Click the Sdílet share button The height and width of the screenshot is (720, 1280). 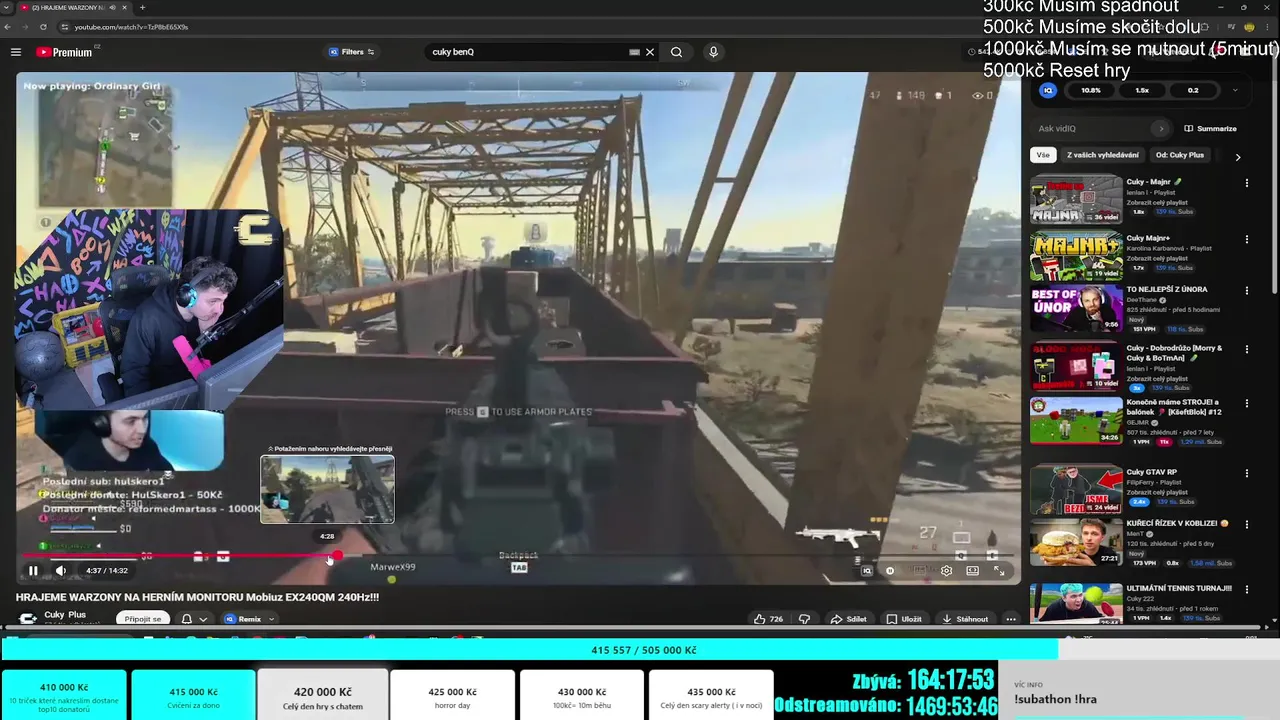coord(849,619)
